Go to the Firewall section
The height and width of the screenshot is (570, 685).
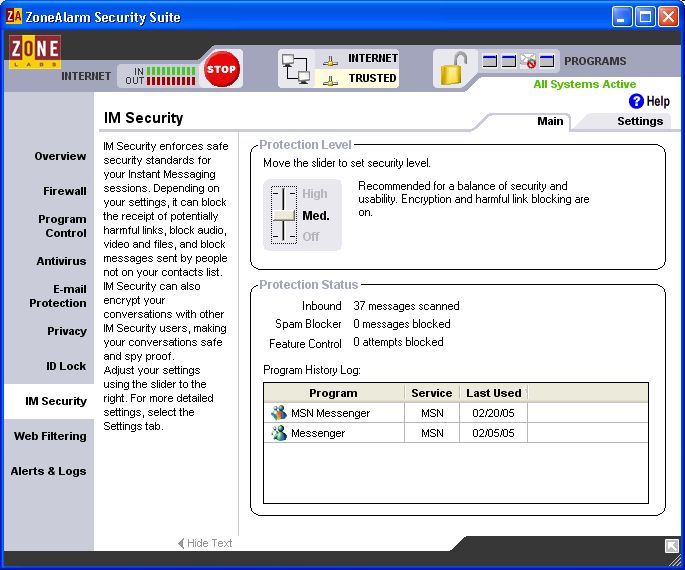coord(65,191)
